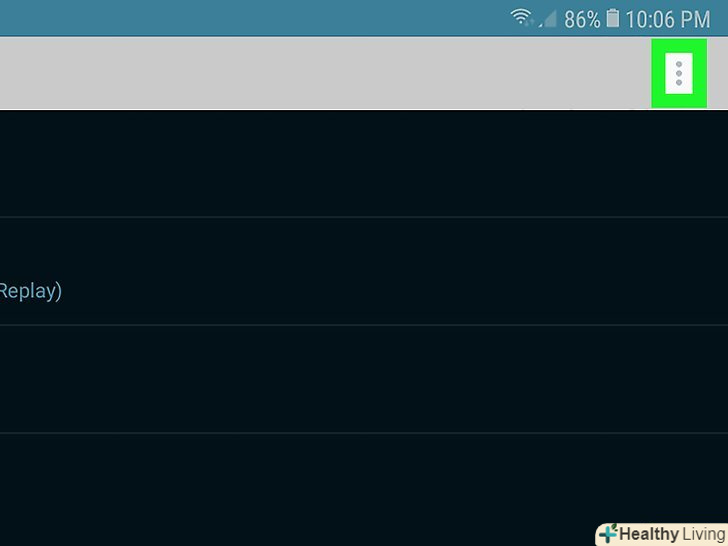Click the divider line above the "Replay)" row

coord(364,217)
